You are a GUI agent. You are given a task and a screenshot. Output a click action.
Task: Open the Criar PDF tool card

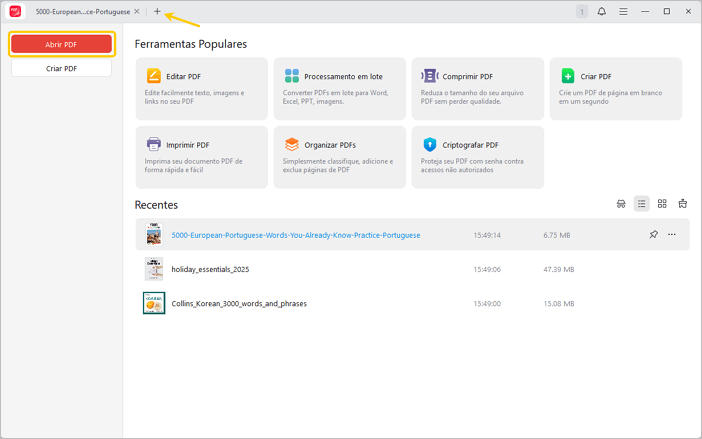[x=616, y=89]
